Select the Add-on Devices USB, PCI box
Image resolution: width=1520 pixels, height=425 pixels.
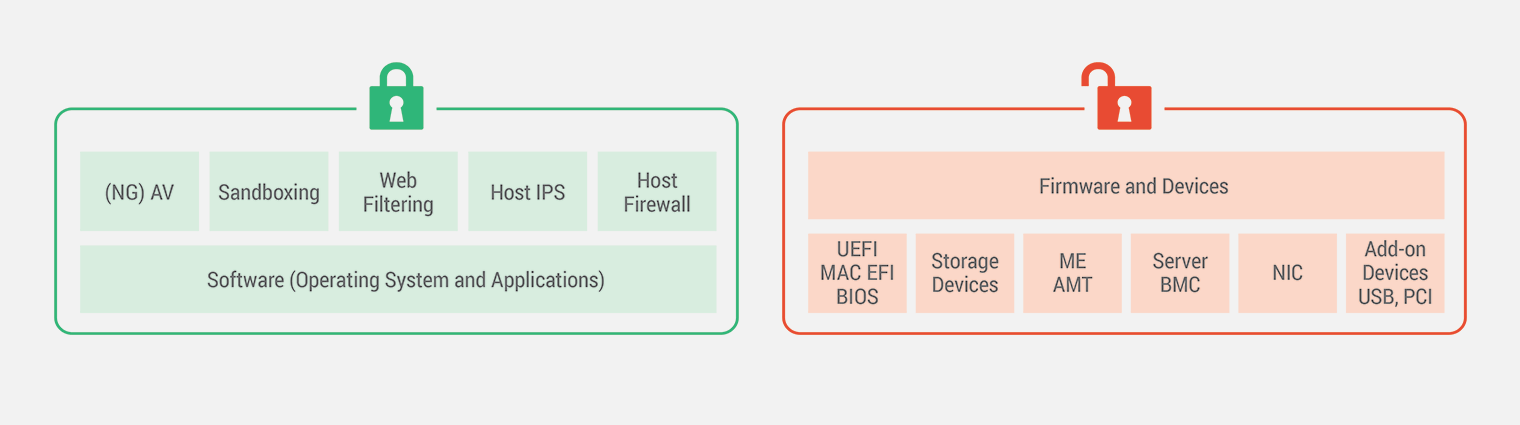1395,273
